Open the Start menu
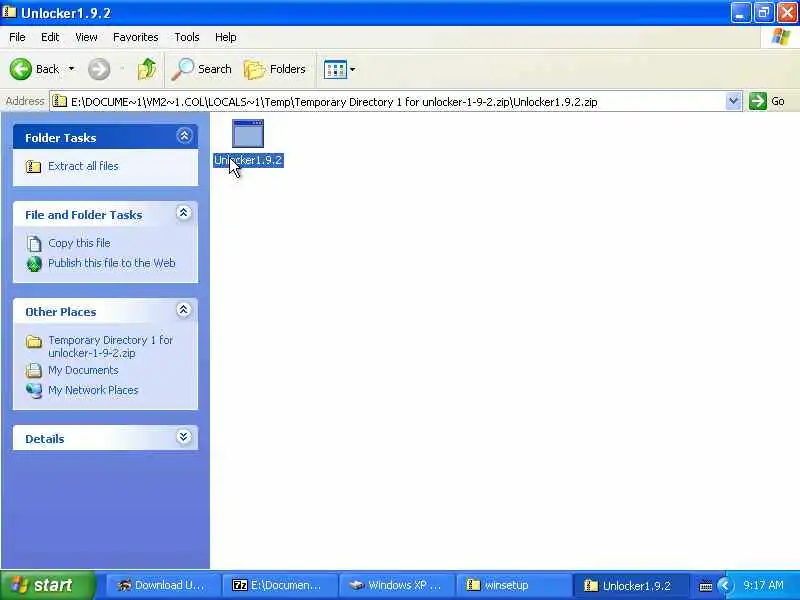Viewport: 800px width, 600px height. pyautogui.click(x=48, y=585)
